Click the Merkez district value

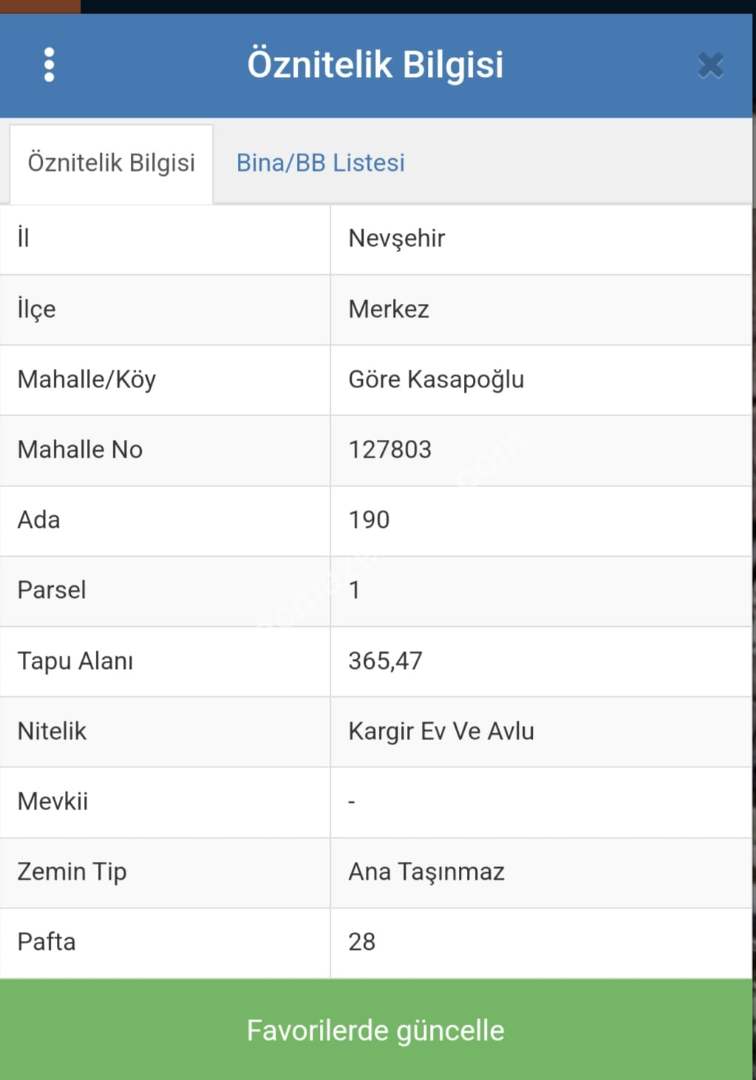pos(389,309)
